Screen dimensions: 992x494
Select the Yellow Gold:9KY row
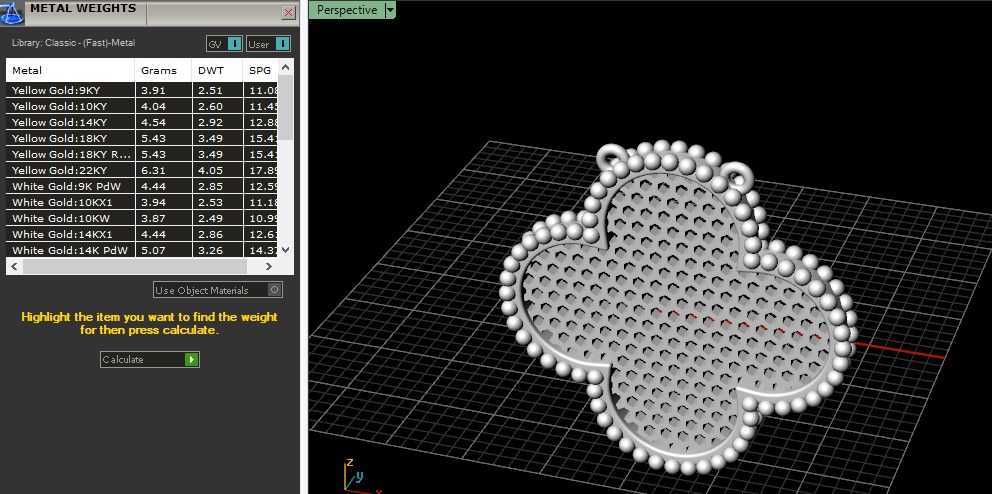pyautogui.click(x=142, y=90)
